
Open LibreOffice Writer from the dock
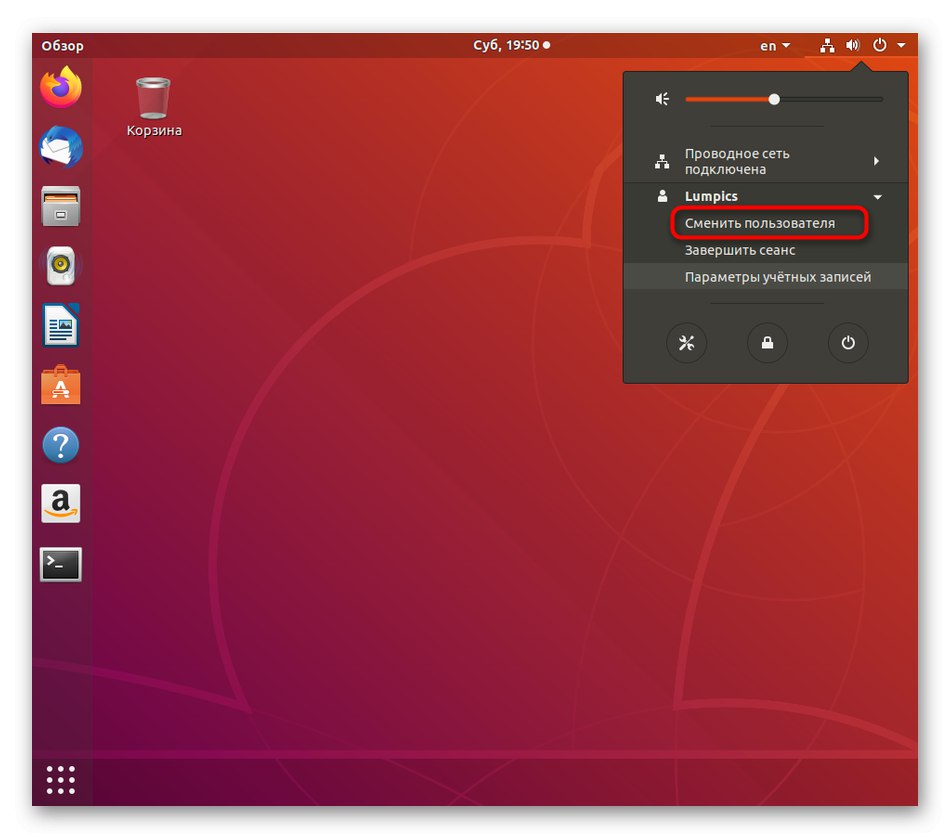pyautogui.click(x=61, y=325)
